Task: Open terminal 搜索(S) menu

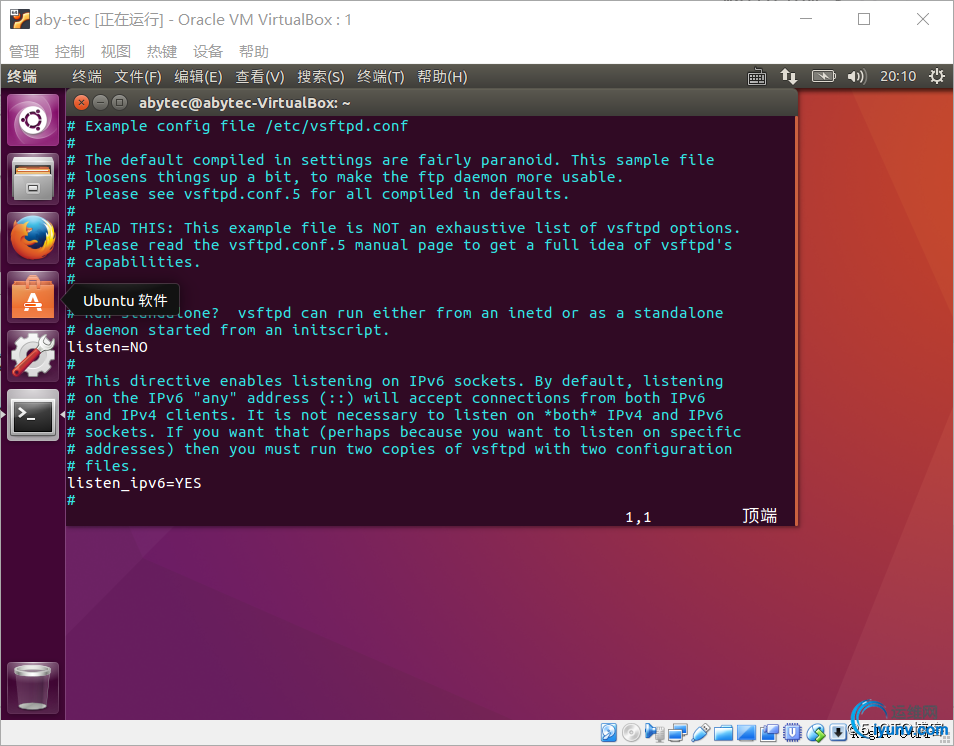Action: [x=321, y=77]
